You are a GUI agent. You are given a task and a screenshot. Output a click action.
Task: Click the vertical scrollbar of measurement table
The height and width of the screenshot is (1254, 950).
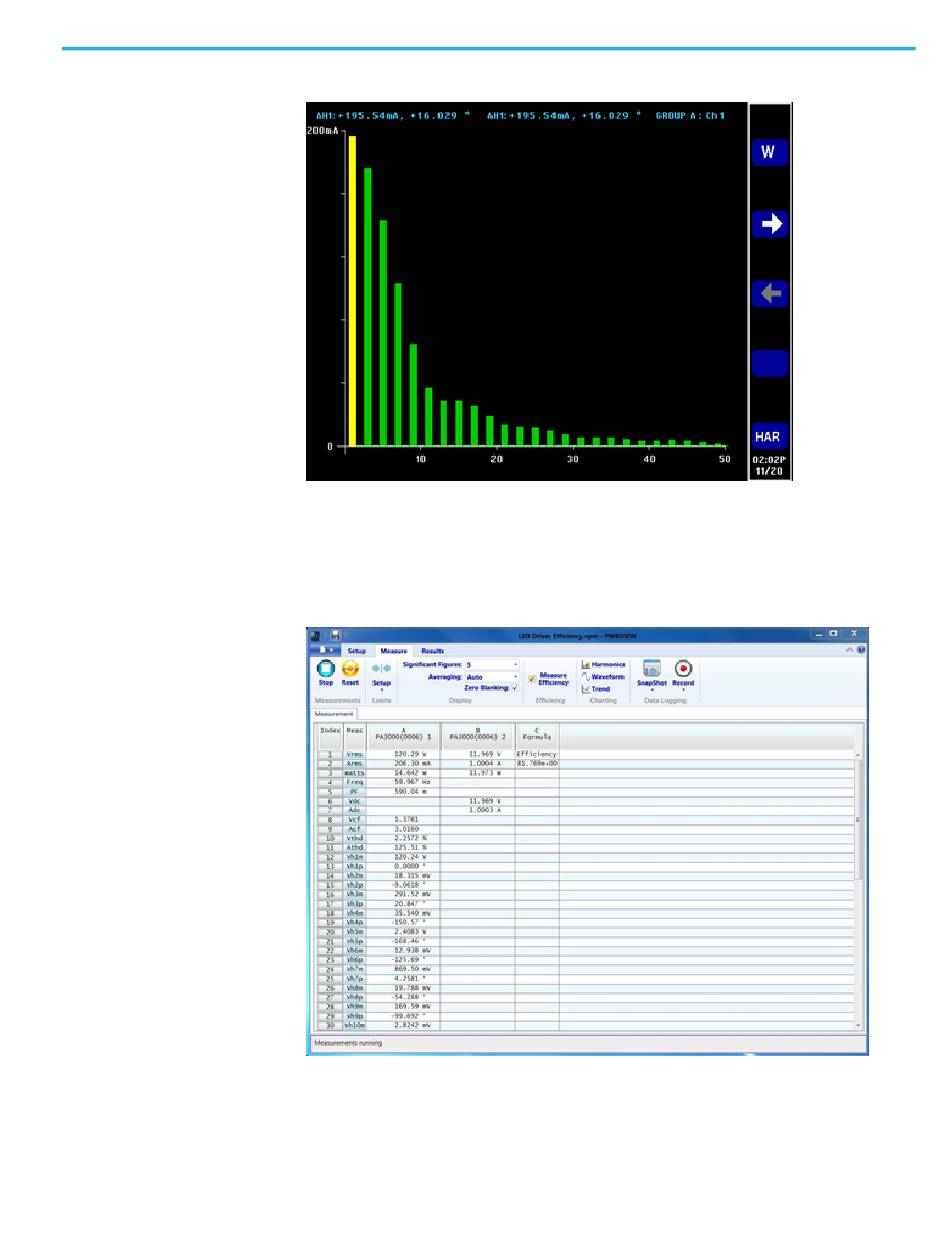pos(858,820)
